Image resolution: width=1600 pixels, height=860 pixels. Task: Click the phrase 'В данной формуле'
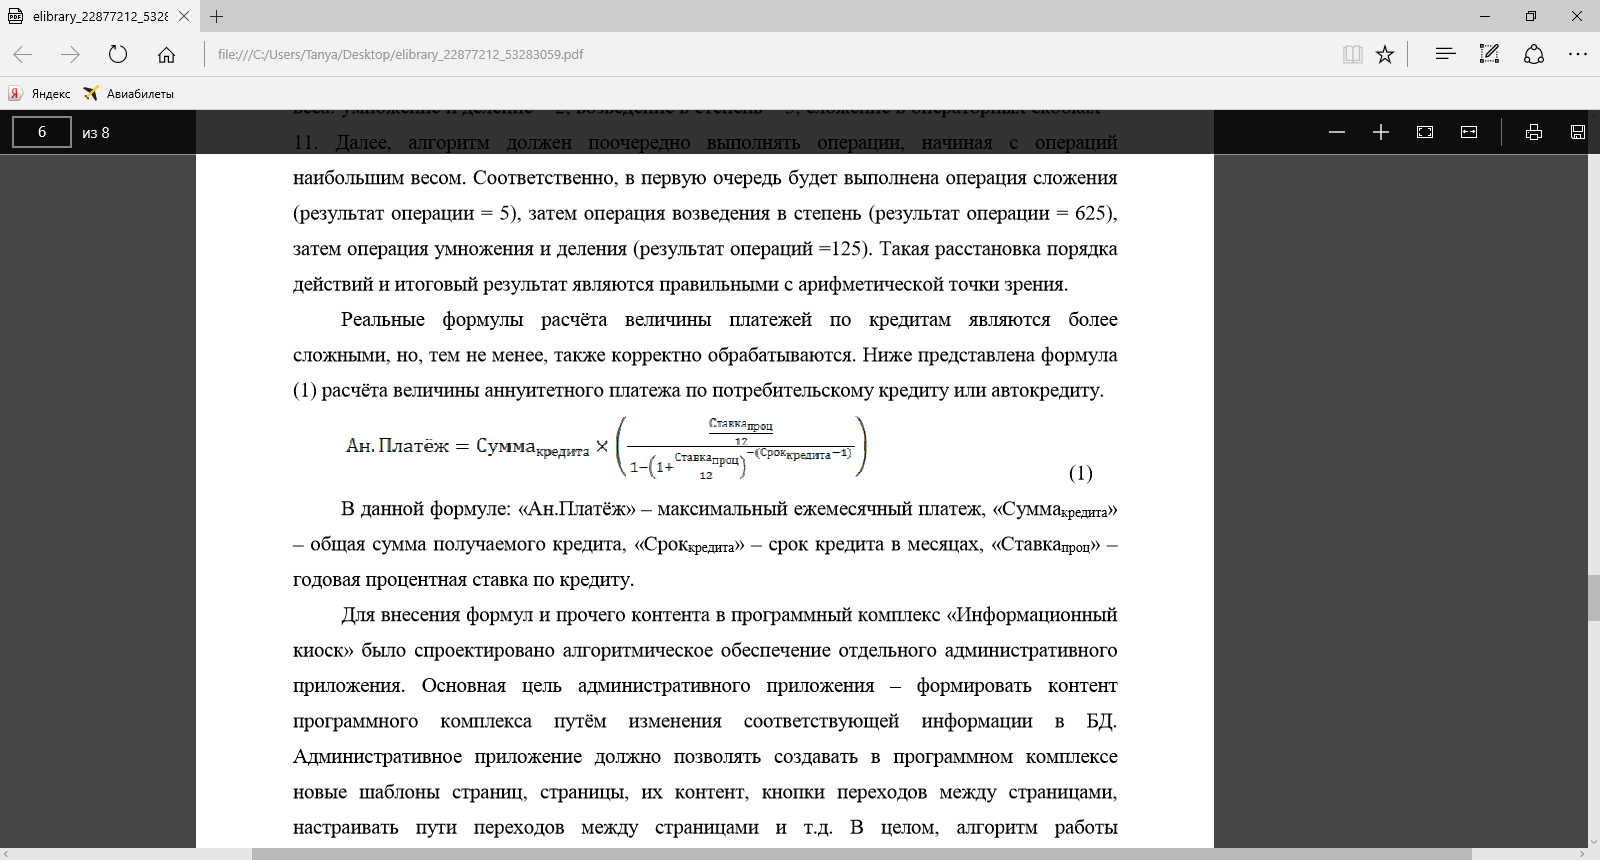(425, 509)
